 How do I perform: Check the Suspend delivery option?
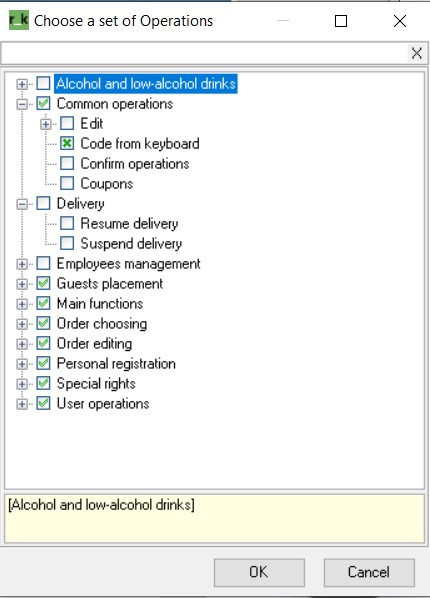click(67, 243)
